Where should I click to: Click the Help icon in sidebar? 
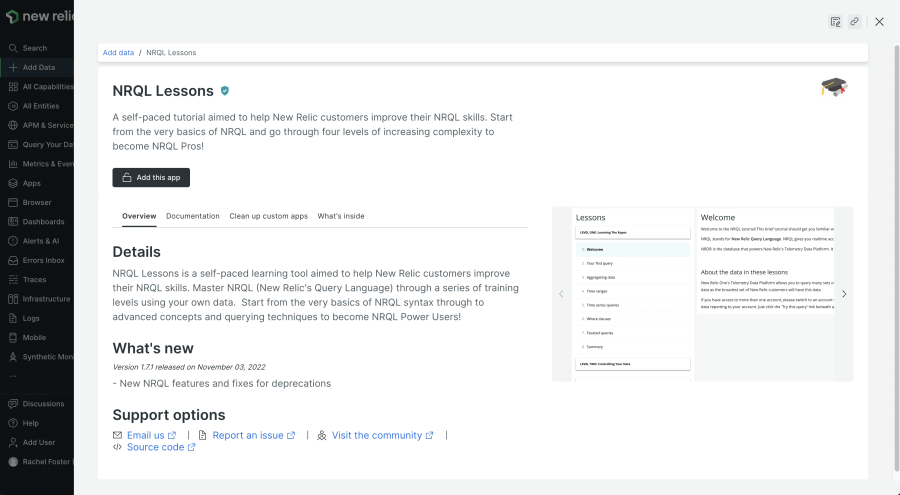(13, 423)
